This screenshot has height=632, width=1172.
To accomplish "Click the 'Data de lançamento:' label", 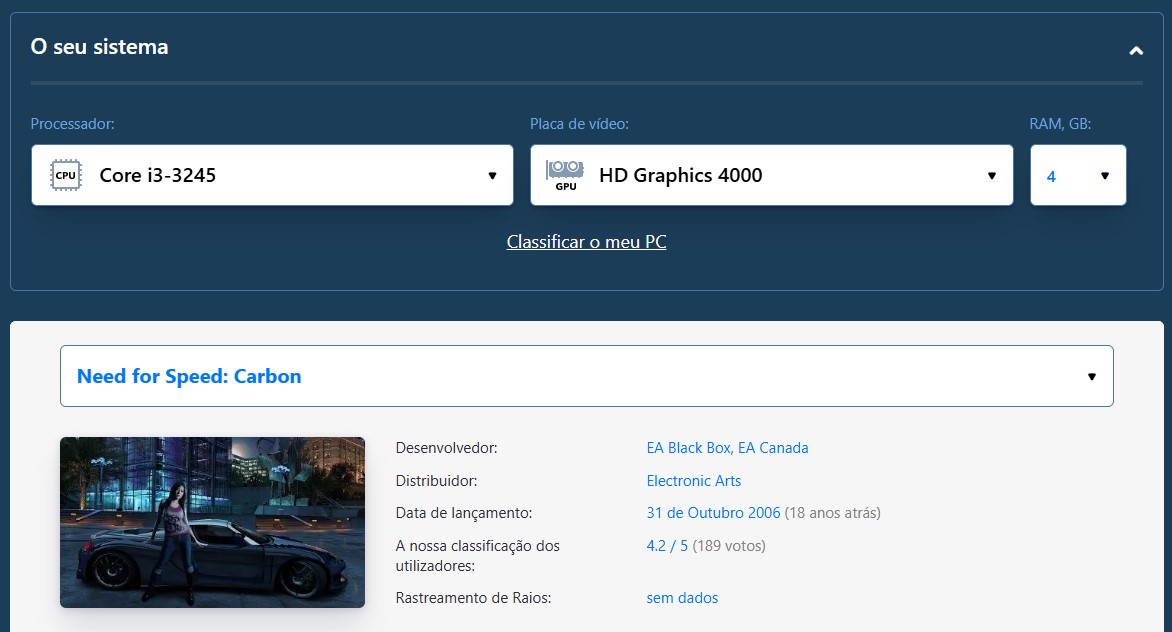I will [463, 513].
